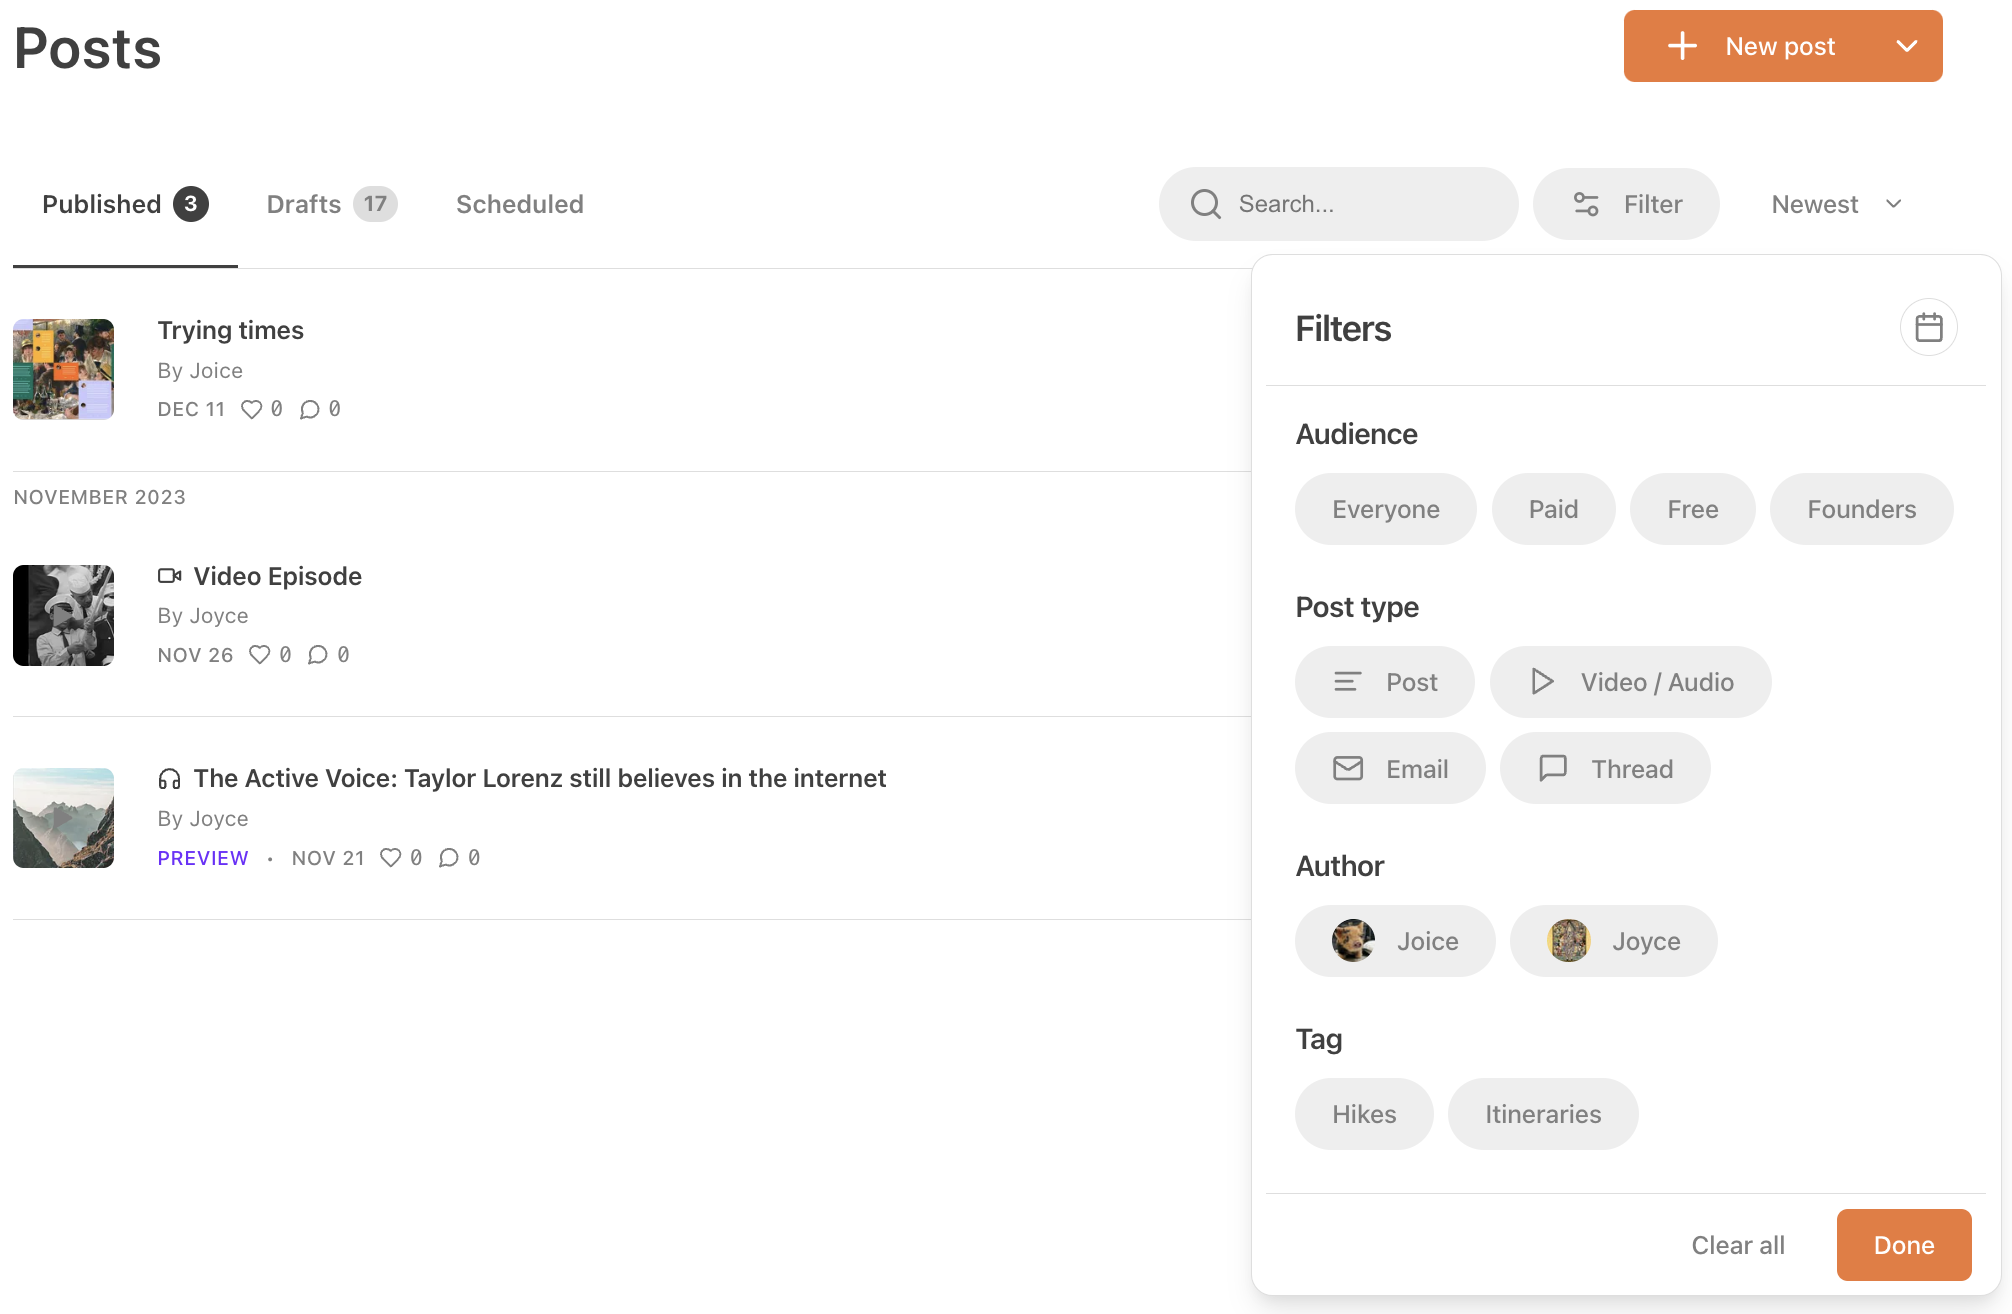Enable the Hikes tag filter
This screenshot has height=1314, width=2012.
click(x=1363, y=1113)
